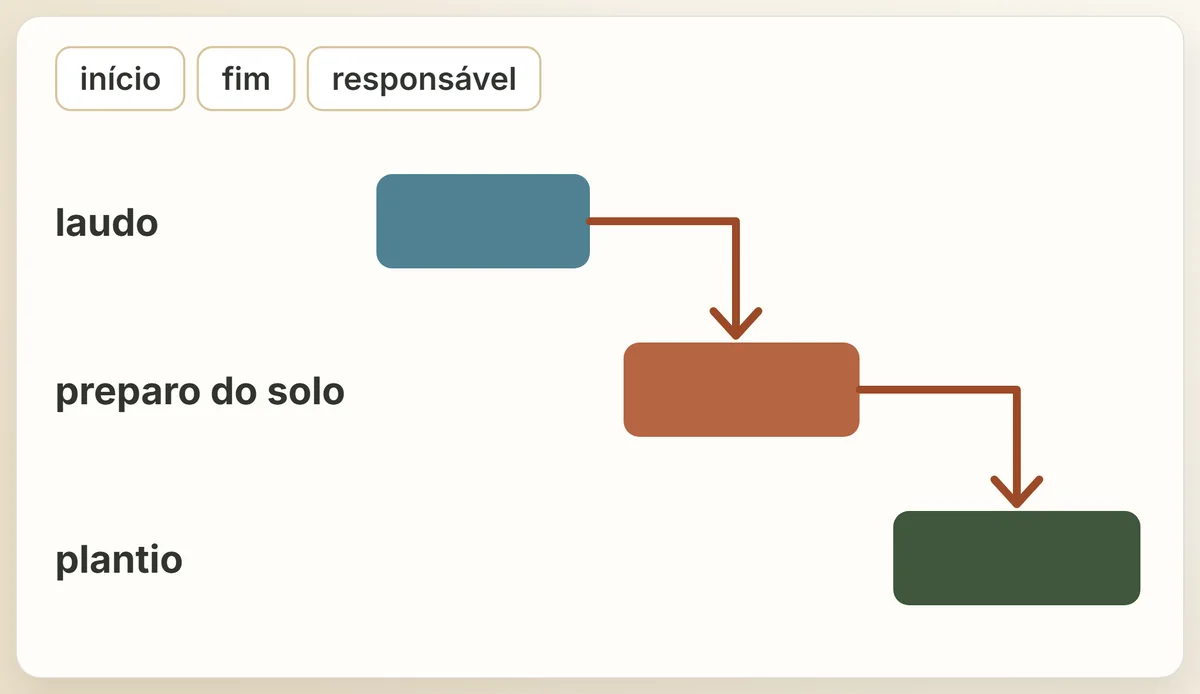Click arrowhead pointing into plantio bar
This screenshot has height=694, width=1200.
(x=1016, y=492)
